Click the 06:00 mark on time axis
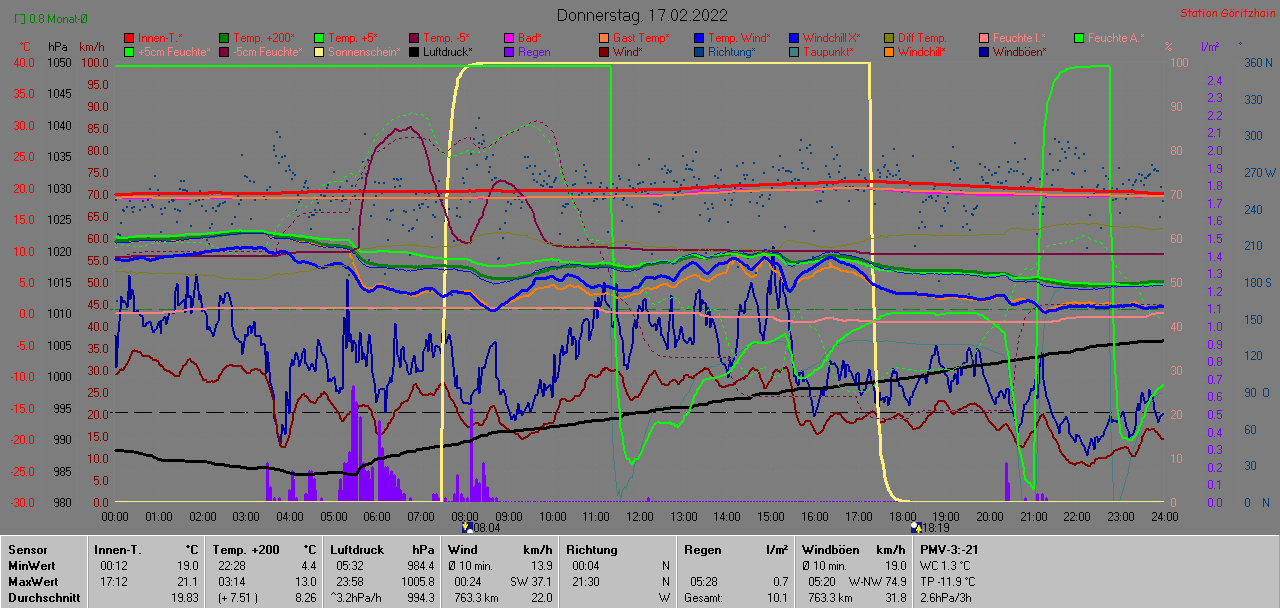The image size is (1280, 608). 377,517
